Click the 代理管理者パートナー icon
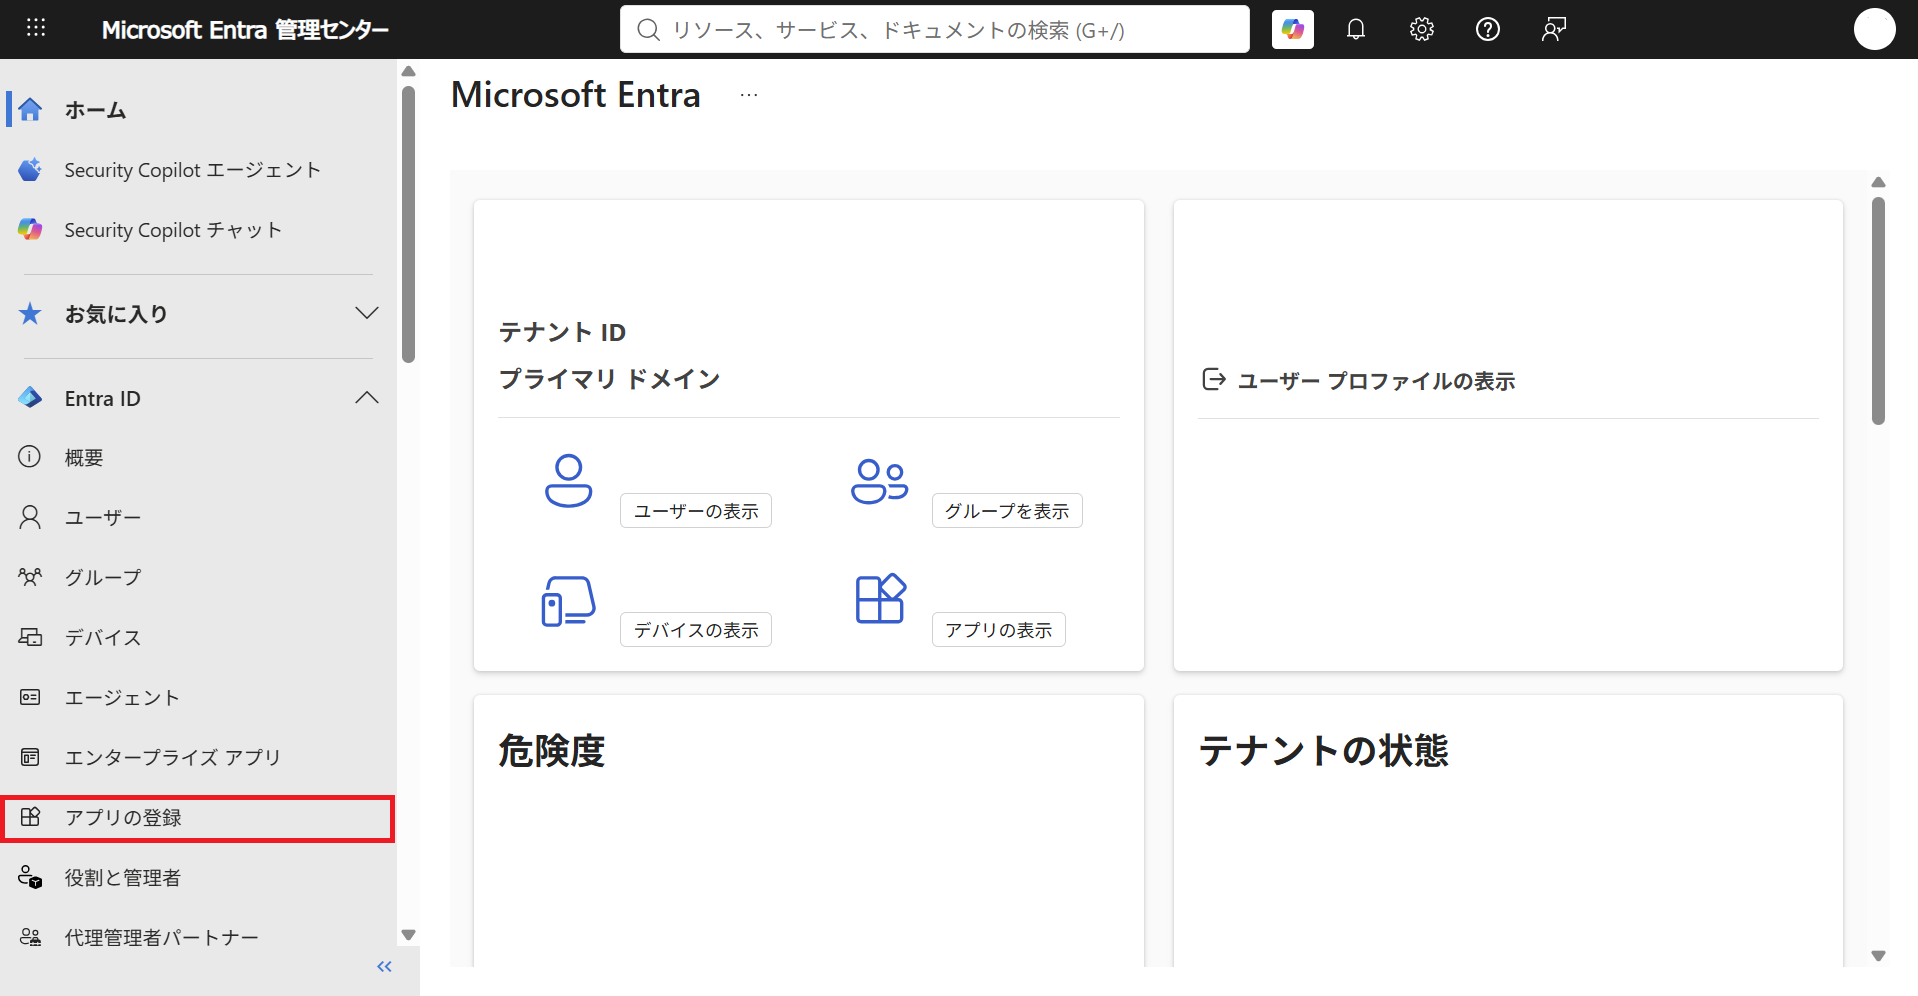This screenshot has height=996, width=1918. (x=30, y=937)
